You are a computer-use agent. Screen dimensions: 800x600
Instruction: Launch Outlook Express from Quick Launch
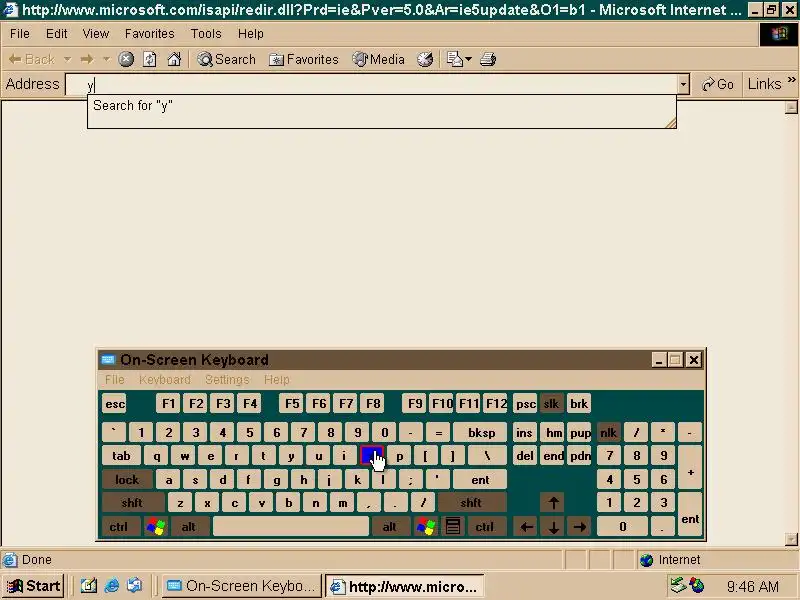pos(135,586)
